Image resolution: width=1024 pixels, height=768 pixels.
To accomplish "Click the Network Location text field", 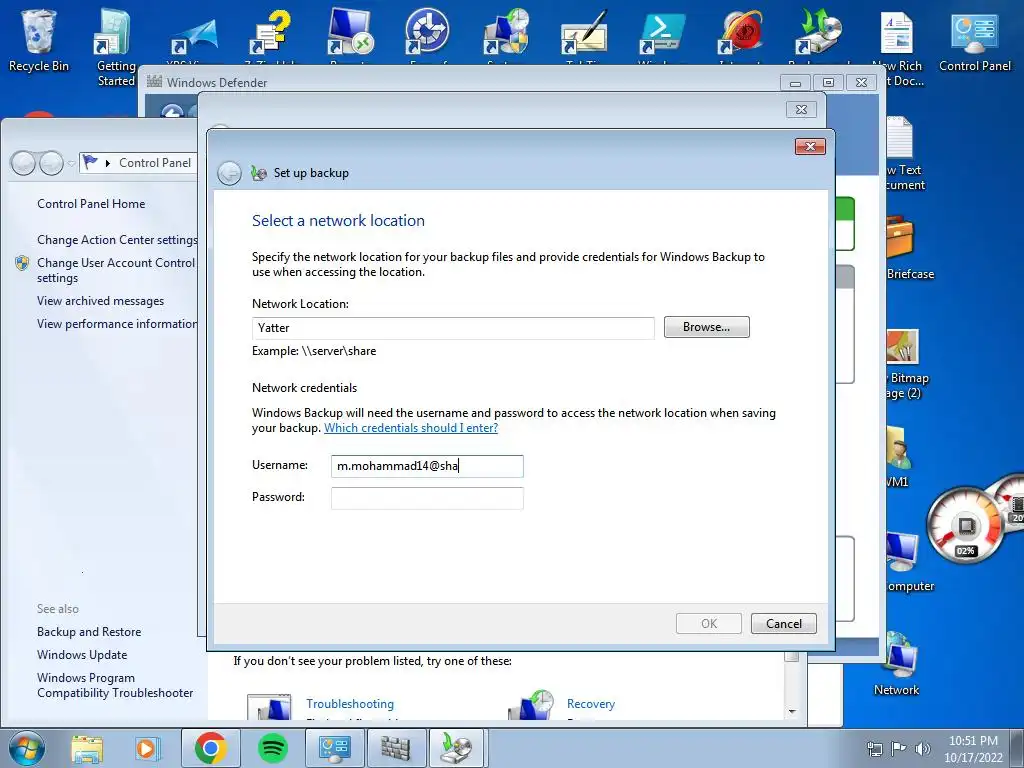I will pyautogui.click(x=453, y=328).
